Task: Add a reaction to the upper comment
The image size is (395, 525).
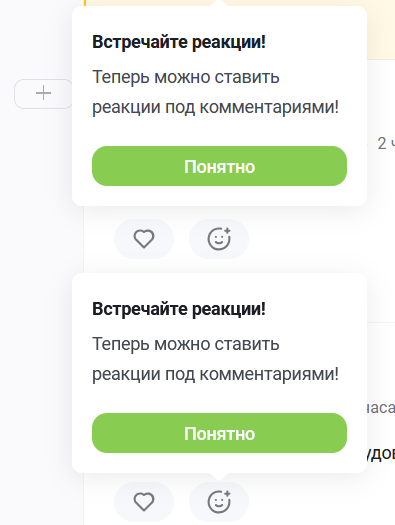Action: 219,239
